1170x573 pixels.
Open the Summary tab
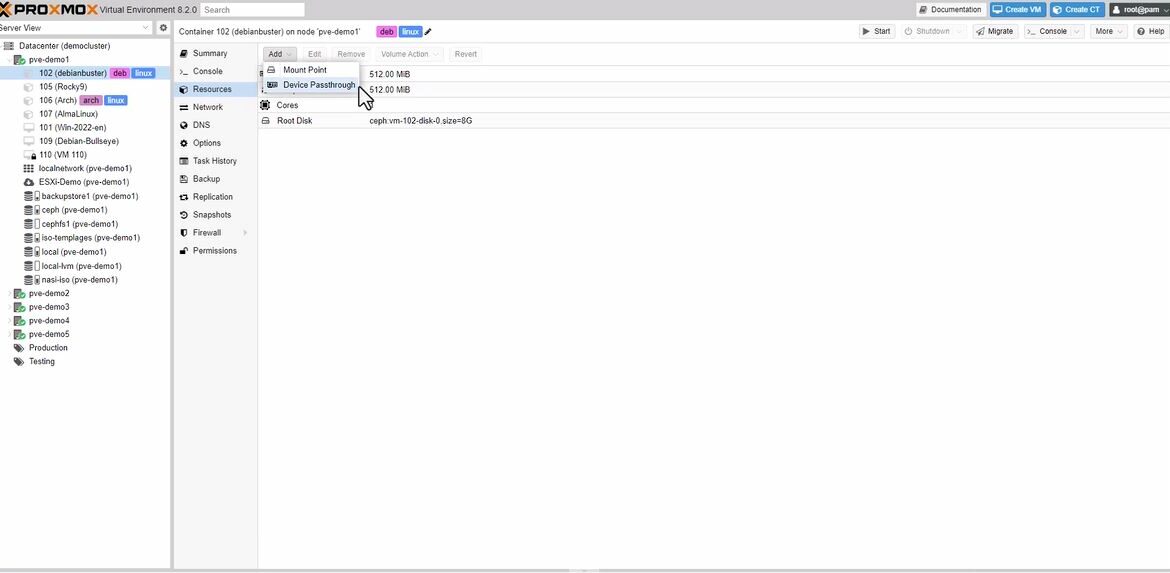tap(215, 53)
